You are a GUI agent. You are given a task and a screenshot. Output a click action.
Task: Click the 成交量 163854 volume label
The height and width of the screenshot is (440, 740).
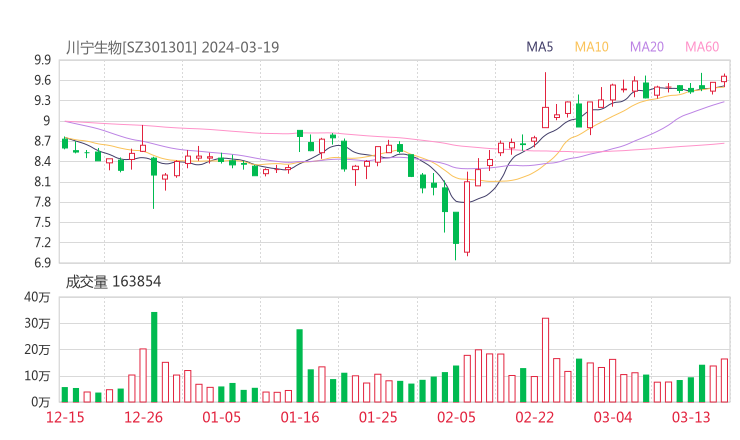pyautogui.click(x=113, y=282)
